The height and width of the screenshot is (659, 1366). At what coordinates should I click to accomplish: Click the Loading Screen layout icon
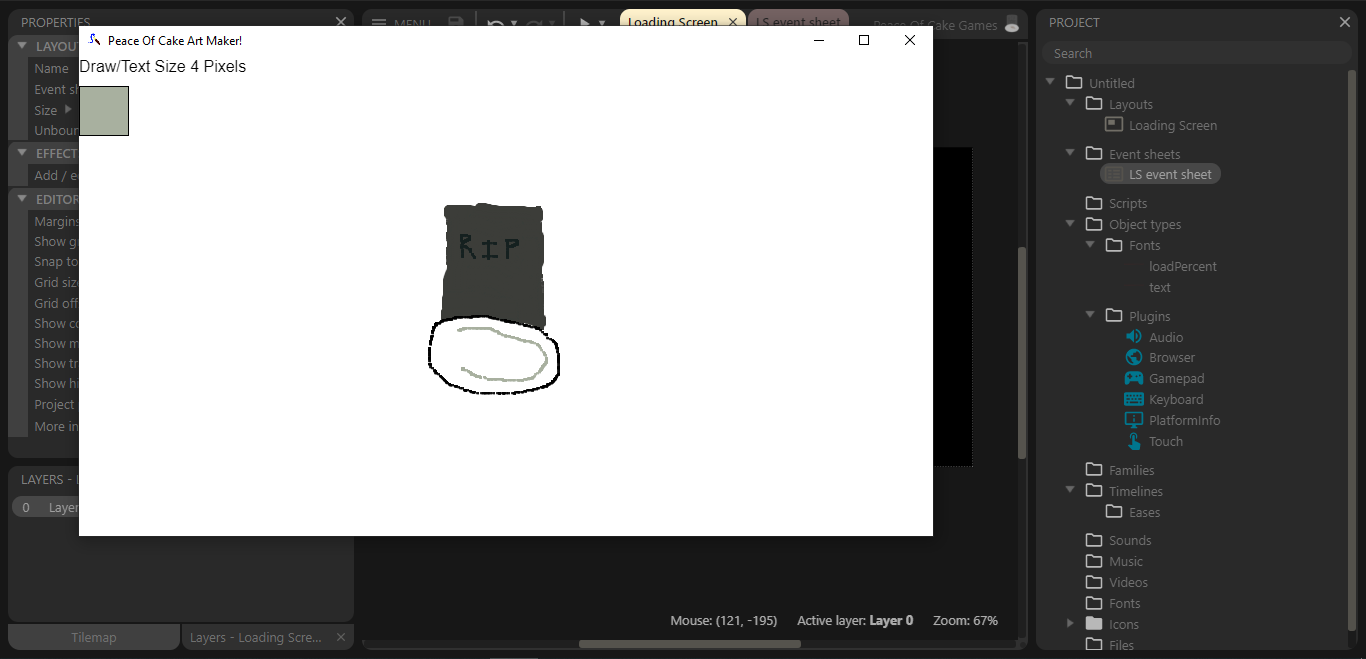1113,125
